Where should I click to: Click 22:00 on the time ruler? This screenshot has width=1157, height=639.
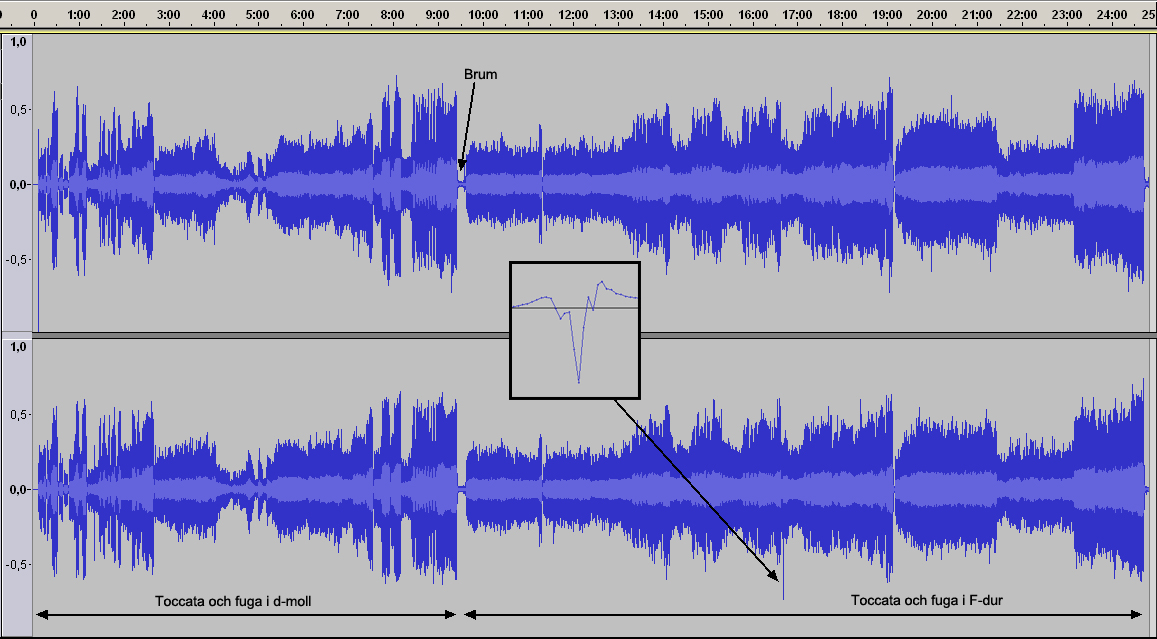pos(1022,14)
